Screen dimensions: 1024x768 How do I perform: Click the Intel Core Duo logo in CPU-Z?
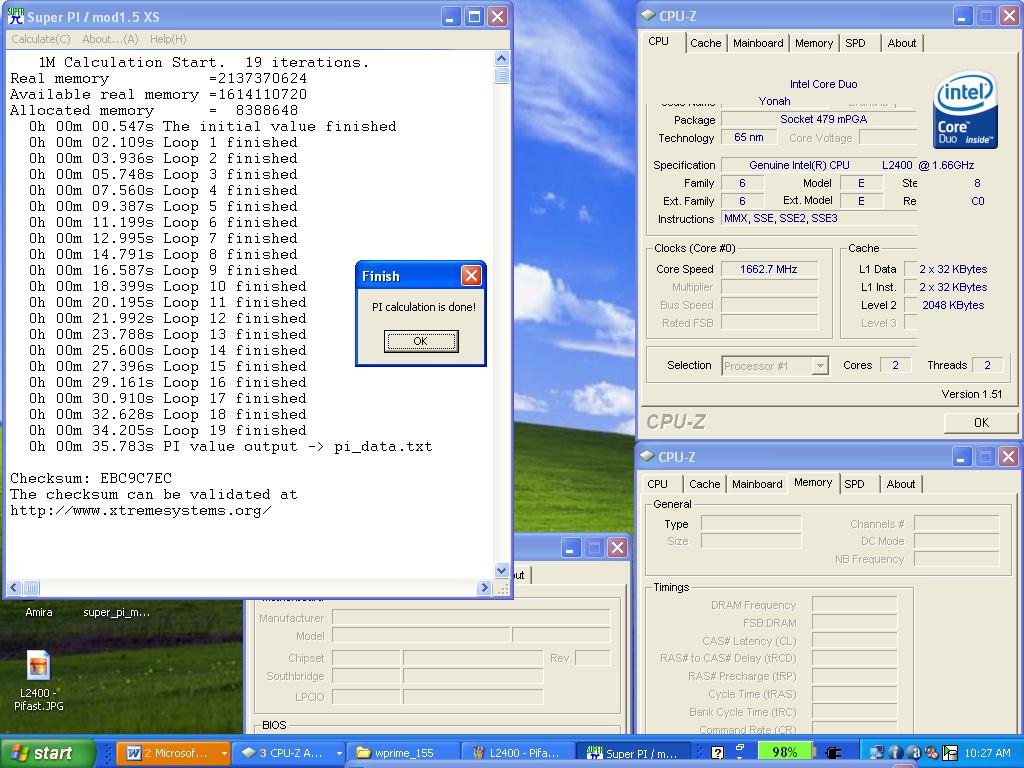(x=966, y=110)
